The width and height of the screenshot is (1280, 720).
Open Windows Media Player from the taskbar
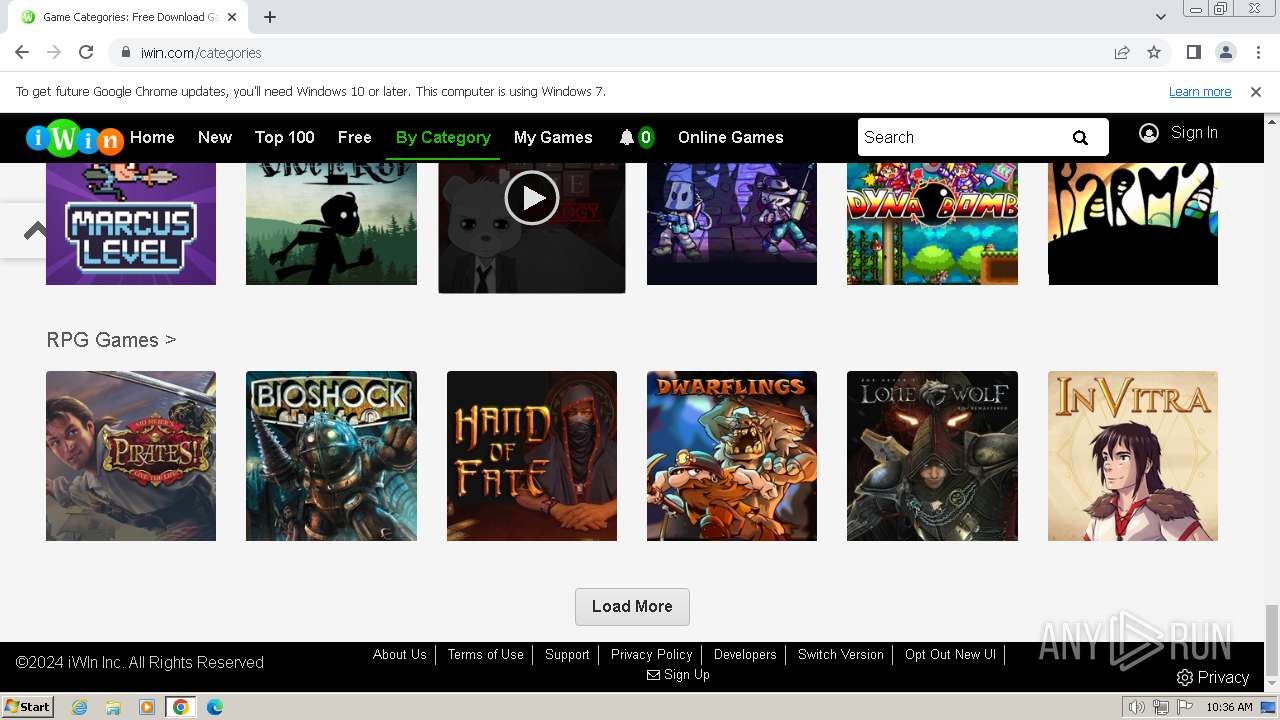click(x=147, y=707)
